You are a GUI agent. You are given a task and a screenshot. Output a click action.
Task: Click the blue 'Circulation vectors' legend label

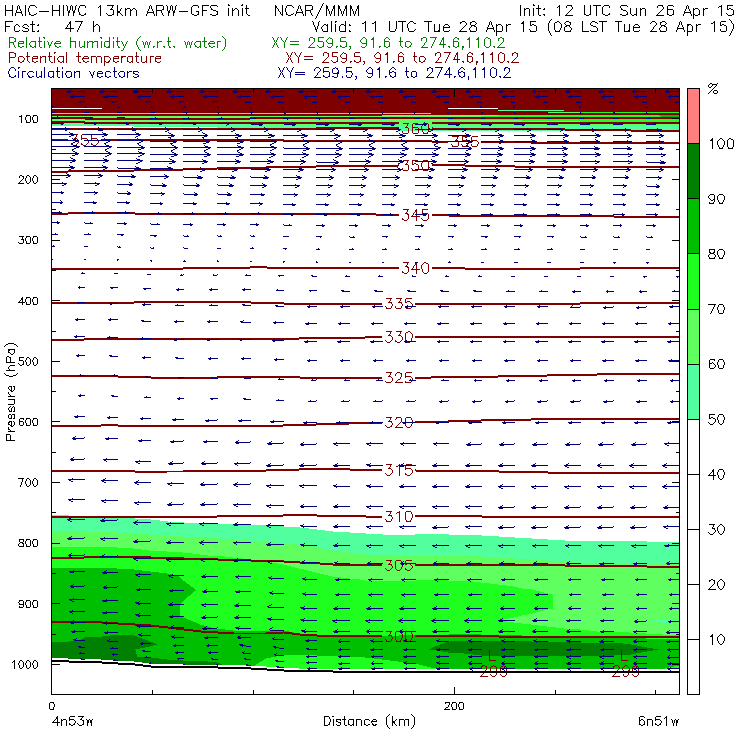pos(74,73)
